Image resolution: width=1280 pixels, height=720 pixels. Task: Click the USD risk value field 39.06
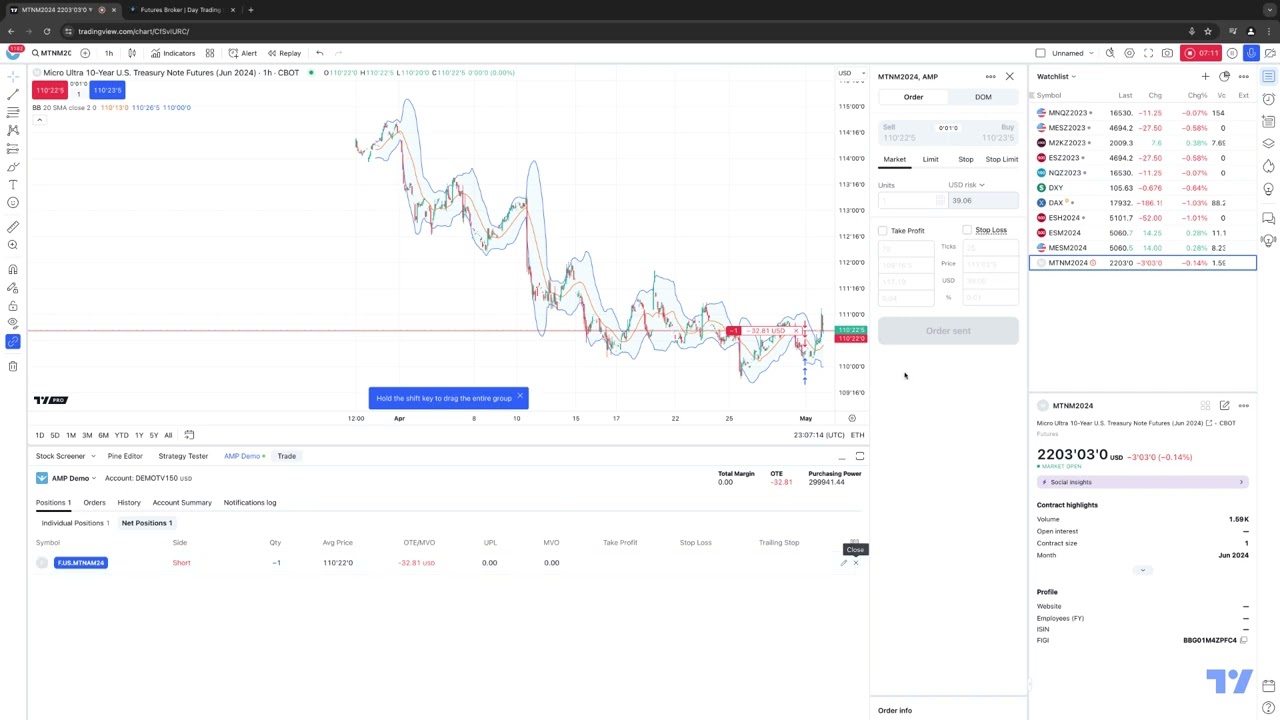(983, 201)
